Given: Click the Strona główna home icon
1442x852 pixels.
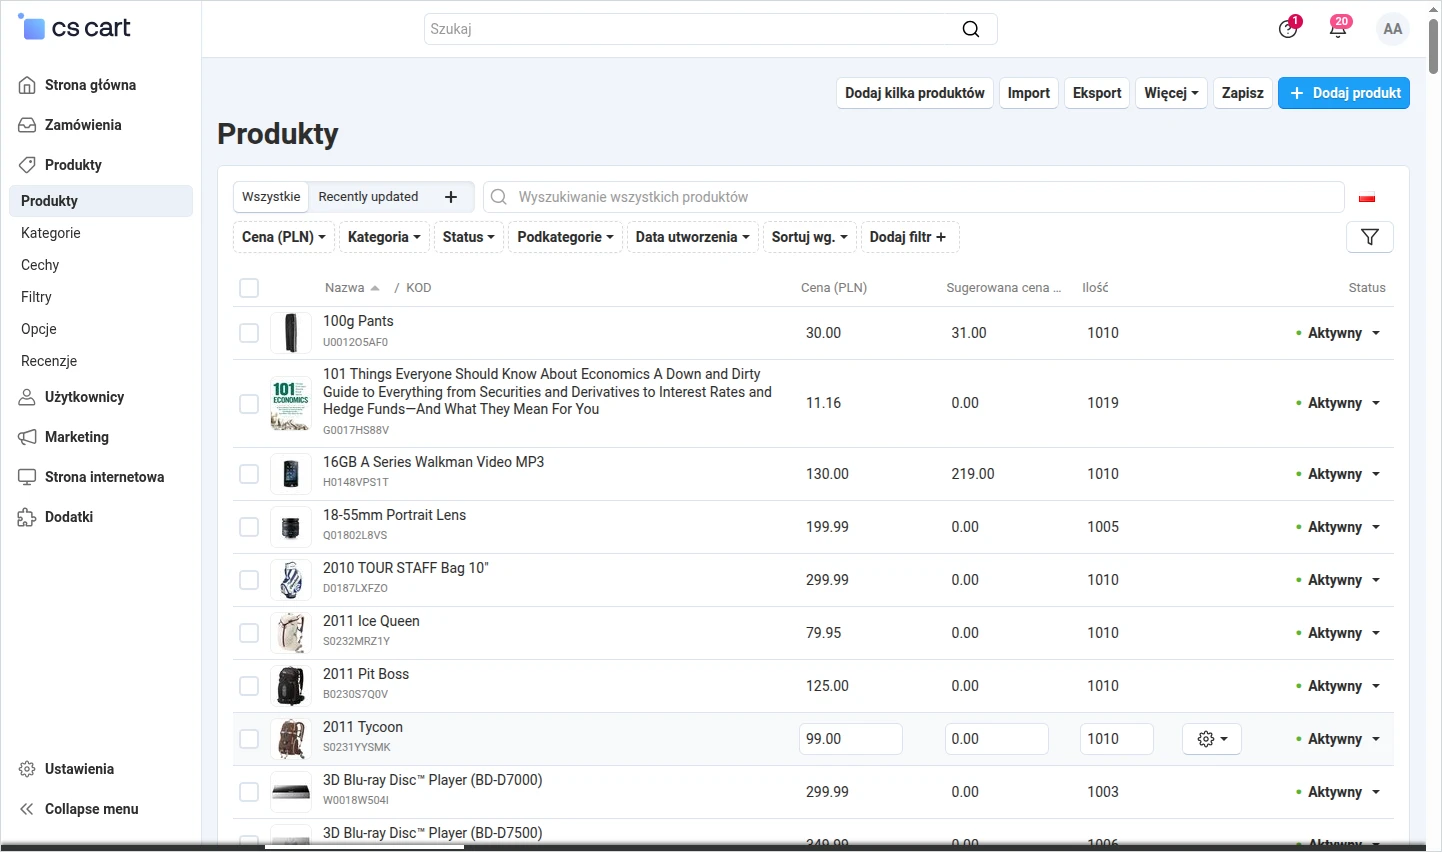Looking at the screenshot, I should (27, 85).
